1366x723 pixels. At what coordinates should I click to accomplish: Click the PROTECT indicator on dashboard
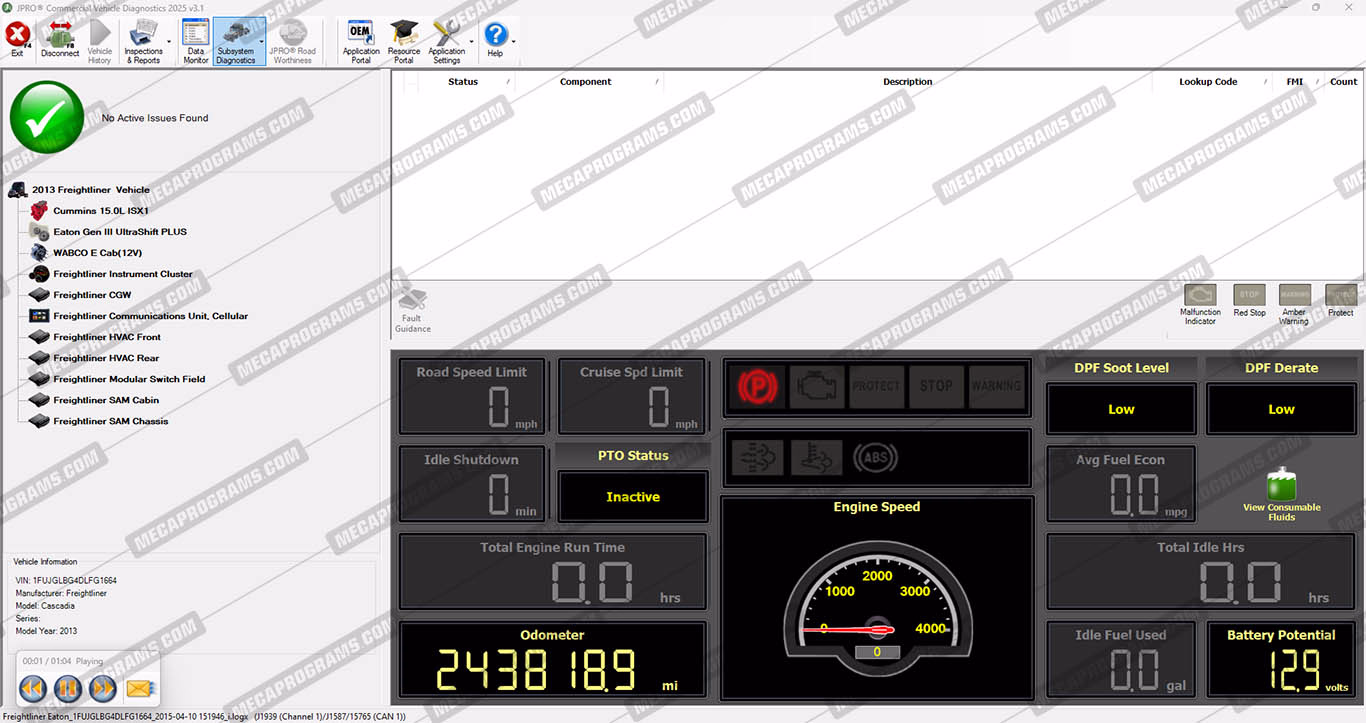click(x=876, y=386)
